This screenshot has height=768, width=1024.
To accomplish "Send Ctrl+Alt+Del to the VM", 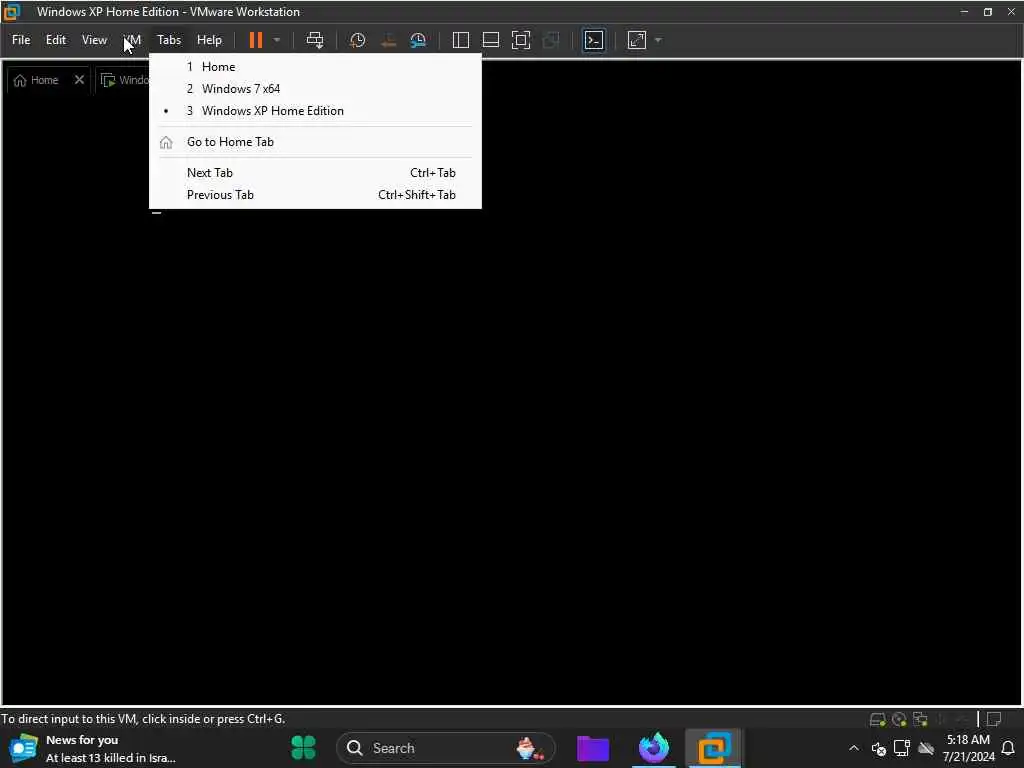I will pyautogui.click(x=315, y=40).
